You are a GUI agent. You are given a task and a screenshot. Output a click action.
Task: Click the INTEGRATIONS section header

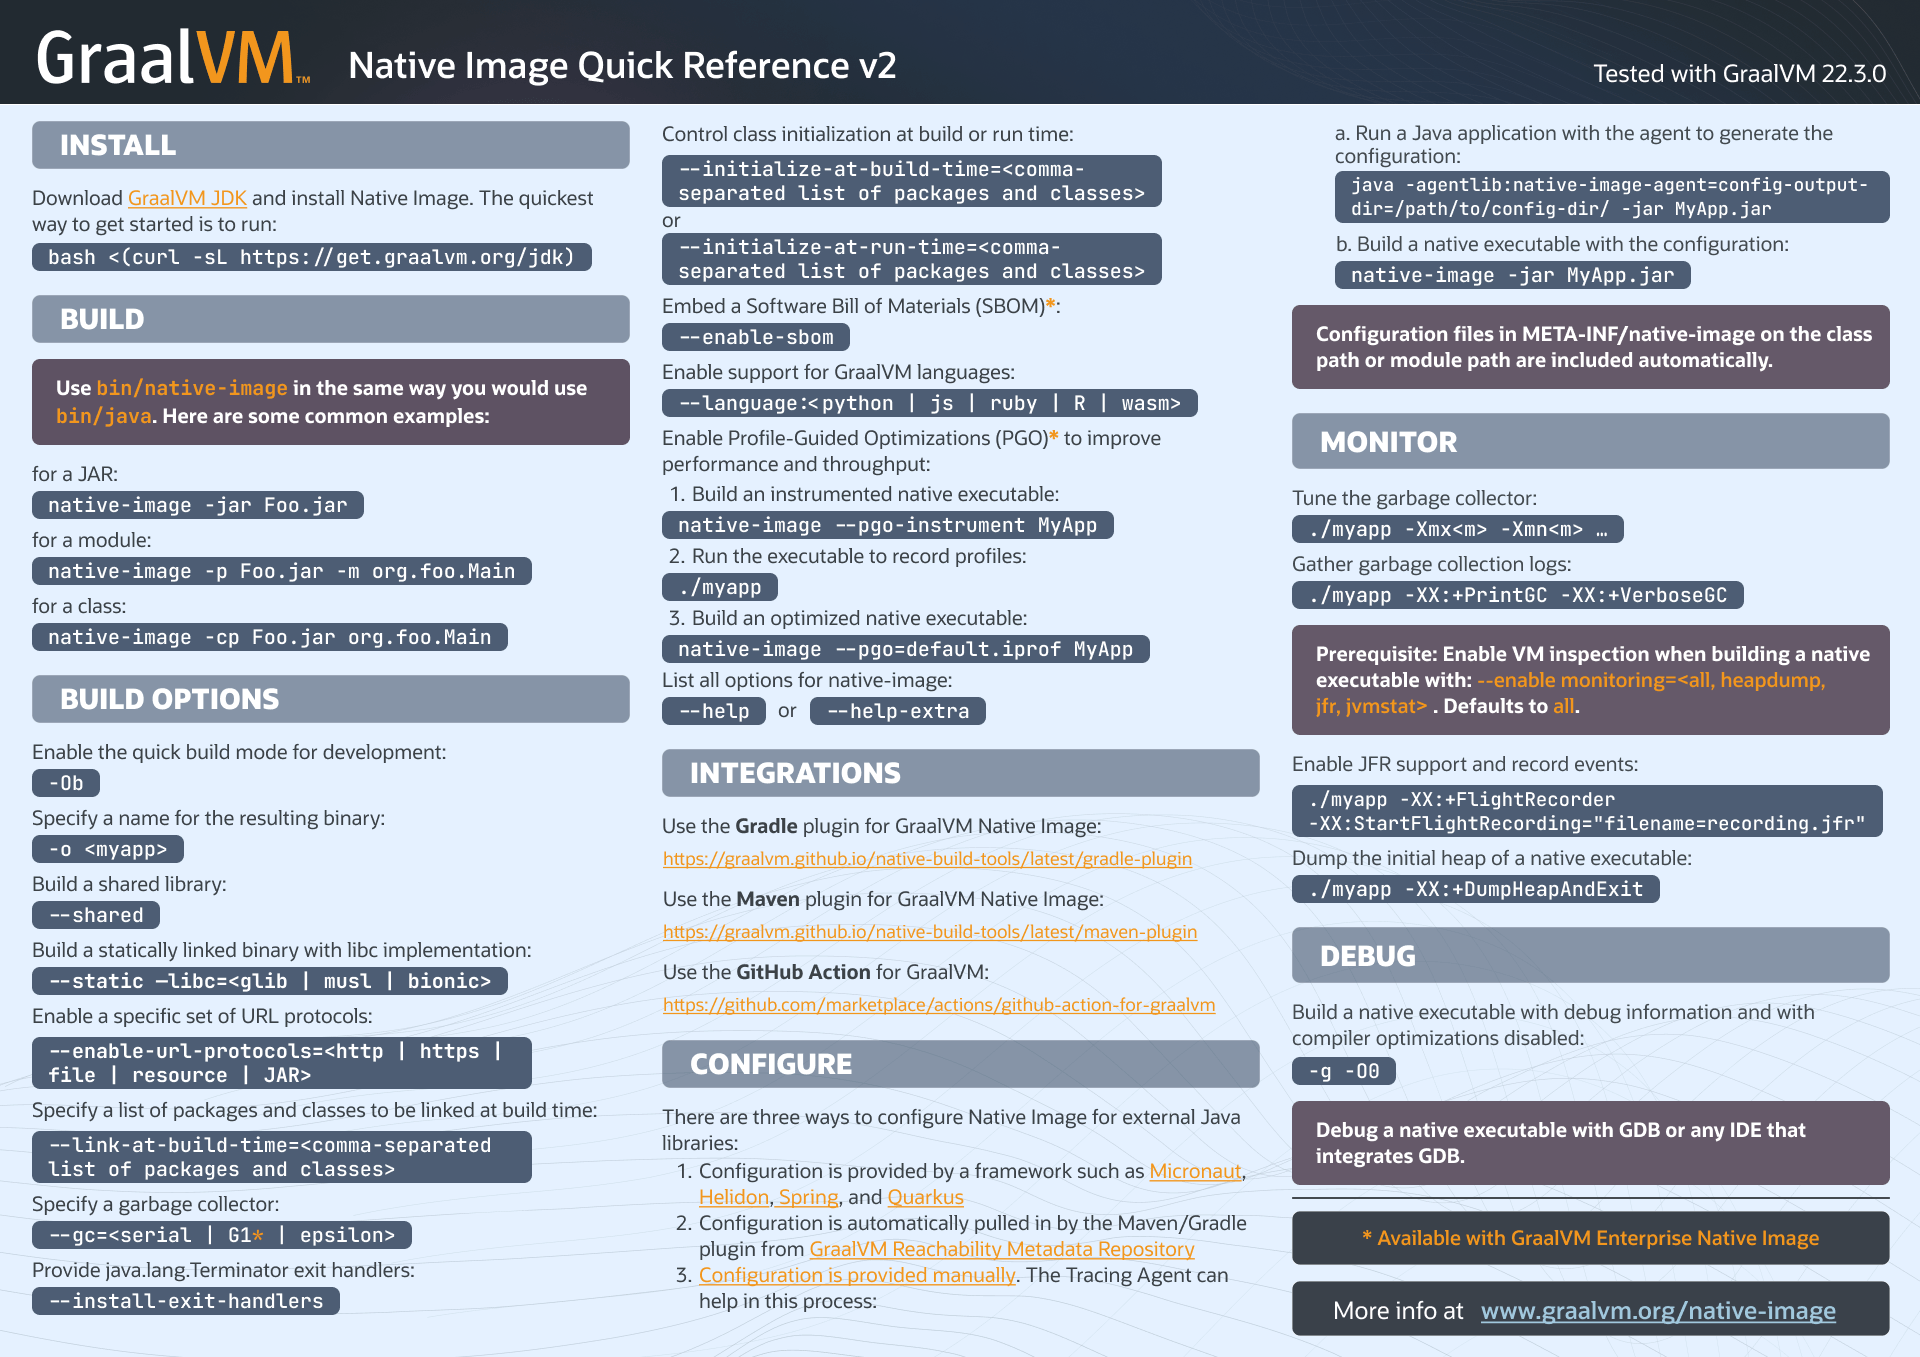pyautogui.click(x=961, y=773)
